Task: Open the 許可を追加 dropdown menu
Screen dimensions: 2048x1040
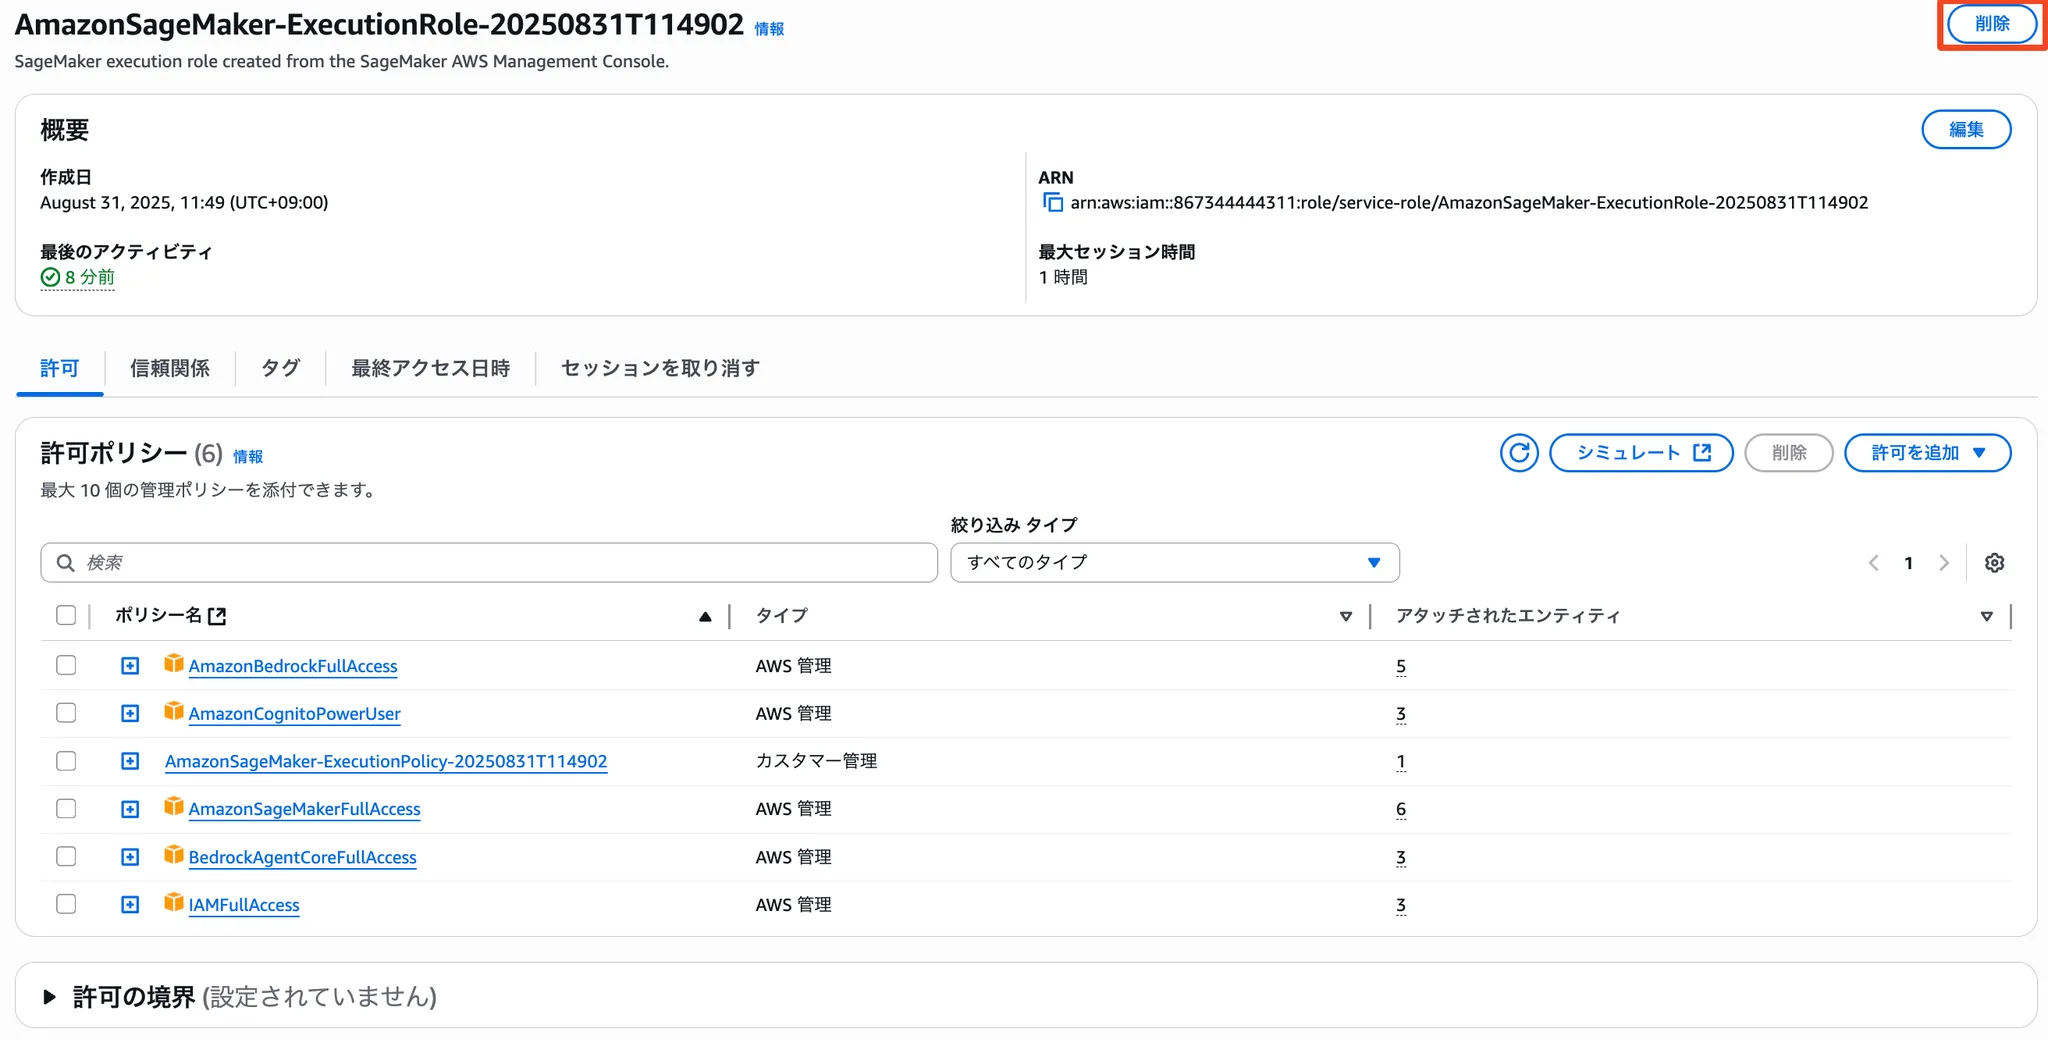Action: click(1927, 453)
